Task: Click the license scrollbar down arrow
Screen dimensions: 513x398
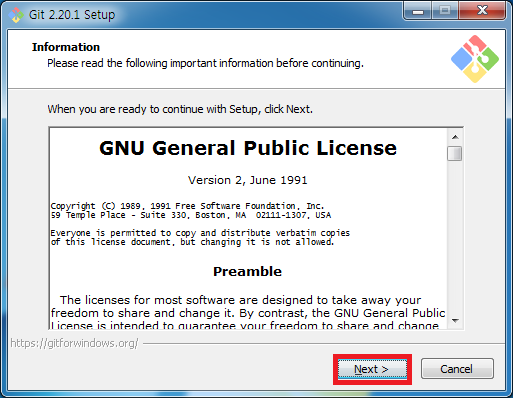Action: pyautogui.click(x=455, y=321)
